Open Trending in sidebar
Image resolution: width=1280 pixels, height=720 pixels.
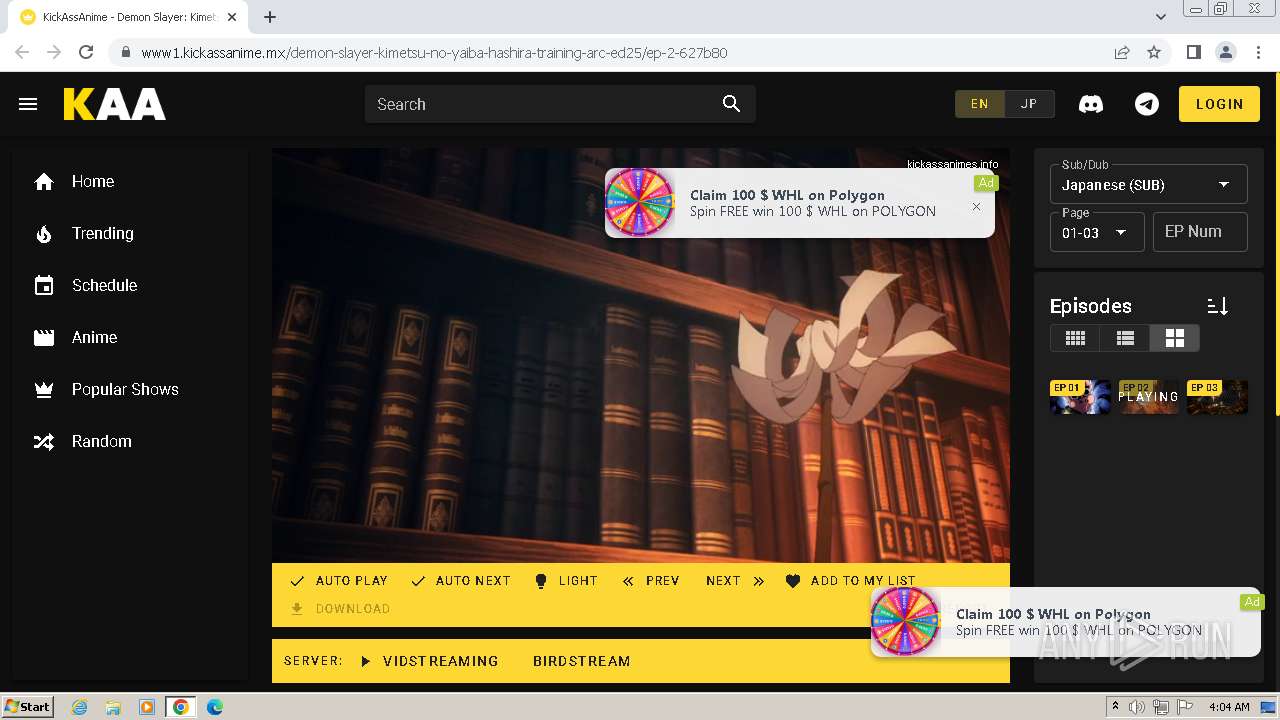point(130,233)
